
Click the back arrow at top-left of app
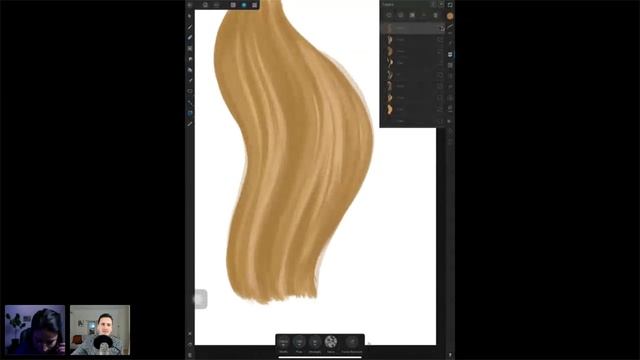click(190, 5)
